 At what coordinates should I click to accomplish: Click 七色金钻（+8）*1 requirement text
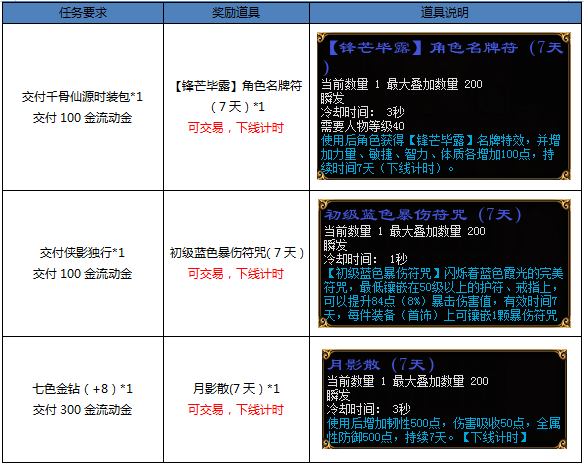pos(82,389)
